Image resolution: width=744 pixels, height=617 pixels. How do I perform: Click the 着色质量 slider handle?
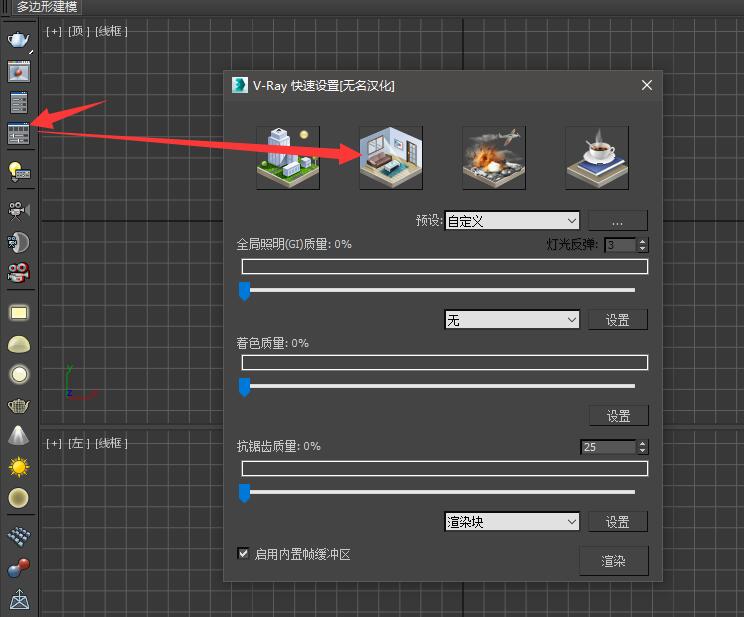(244, 387)
